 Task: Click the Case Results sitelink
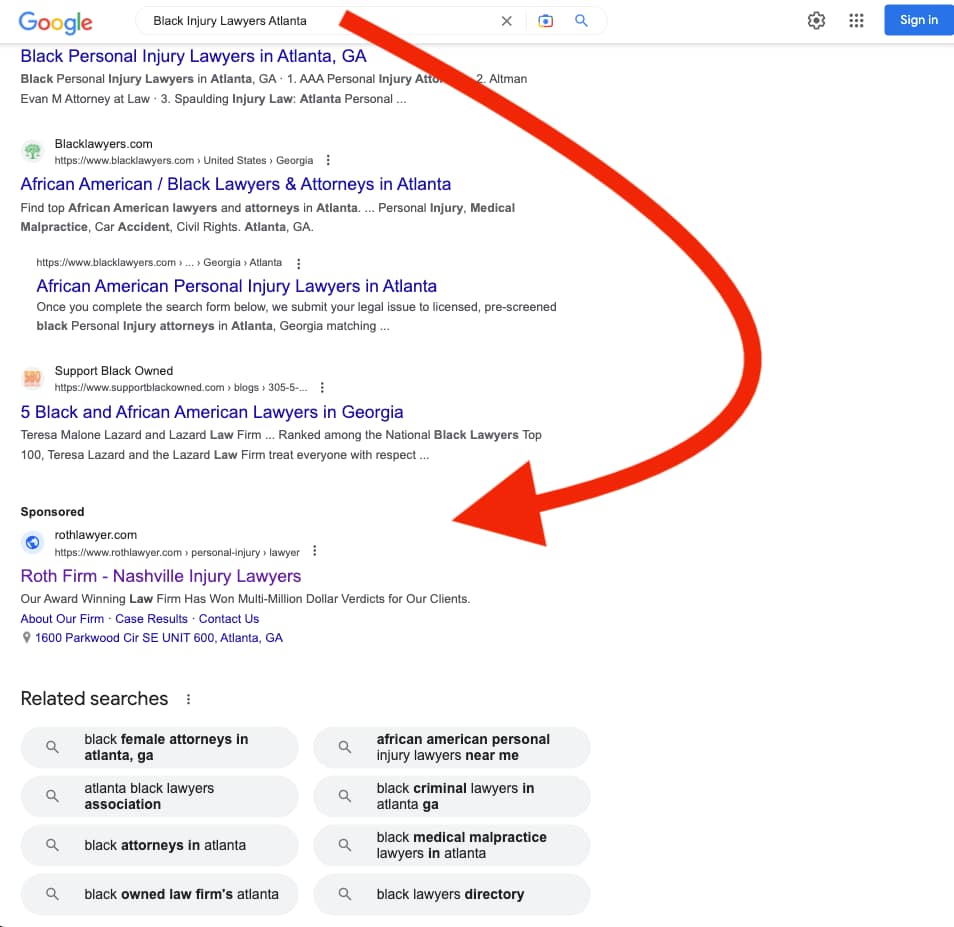[151, 619]
